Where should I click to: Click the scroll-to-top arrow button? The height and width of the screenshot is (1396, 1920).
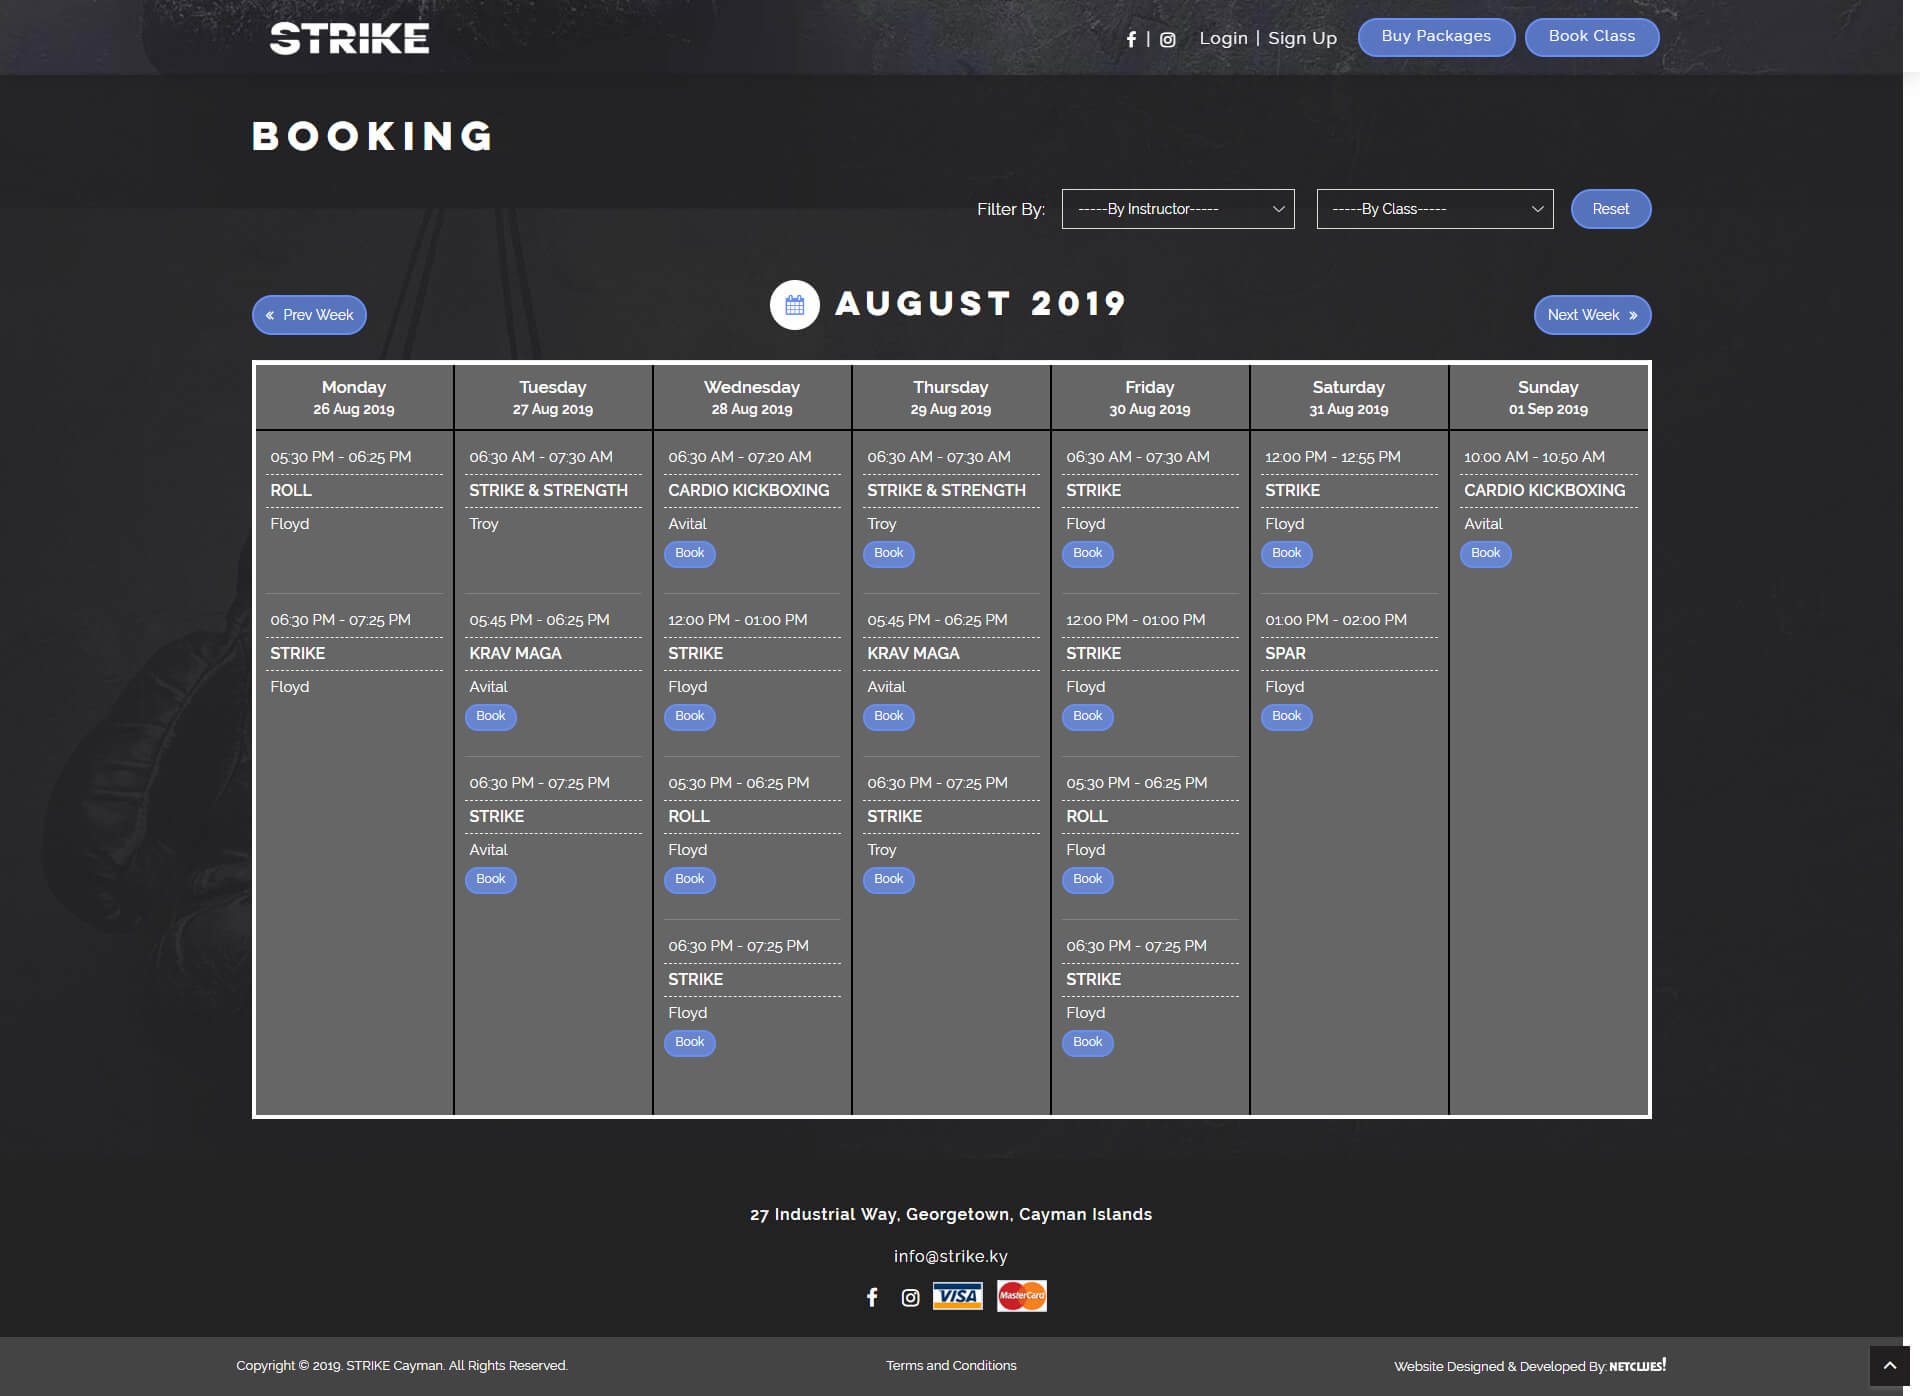pos(1890,1366)
